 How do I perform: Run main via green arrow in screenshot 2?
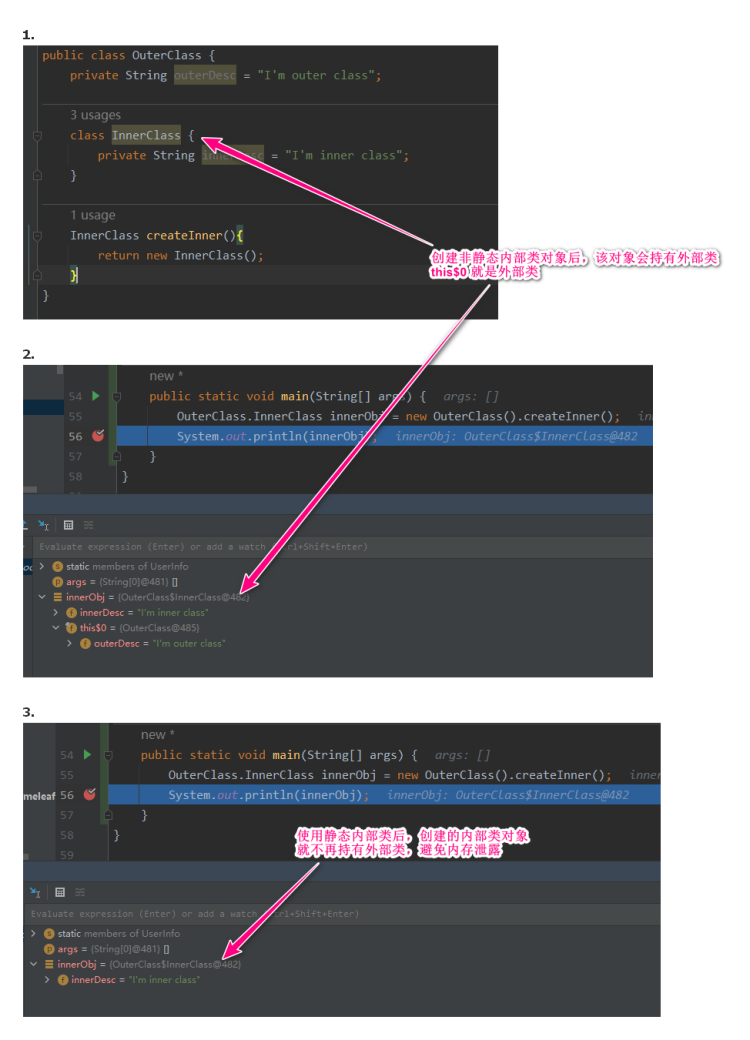(x=95, y=396)
